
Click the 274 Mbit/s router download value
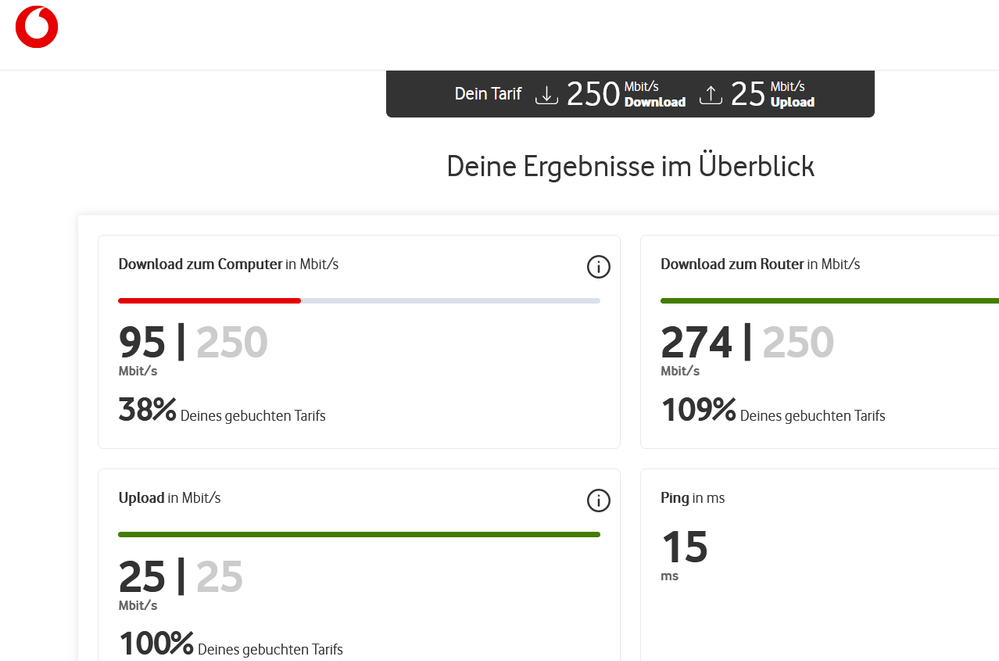point(696,344)
